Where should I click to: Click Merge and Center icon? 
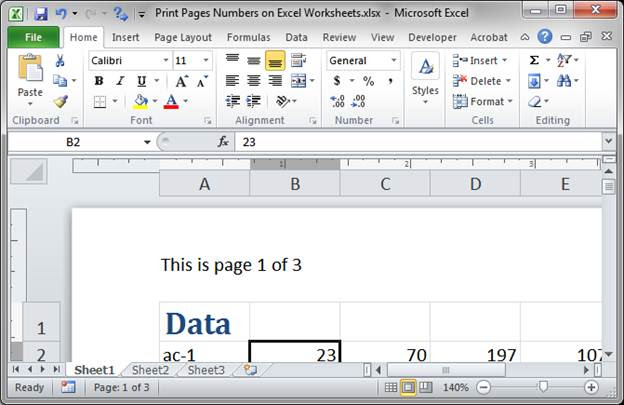299,81
